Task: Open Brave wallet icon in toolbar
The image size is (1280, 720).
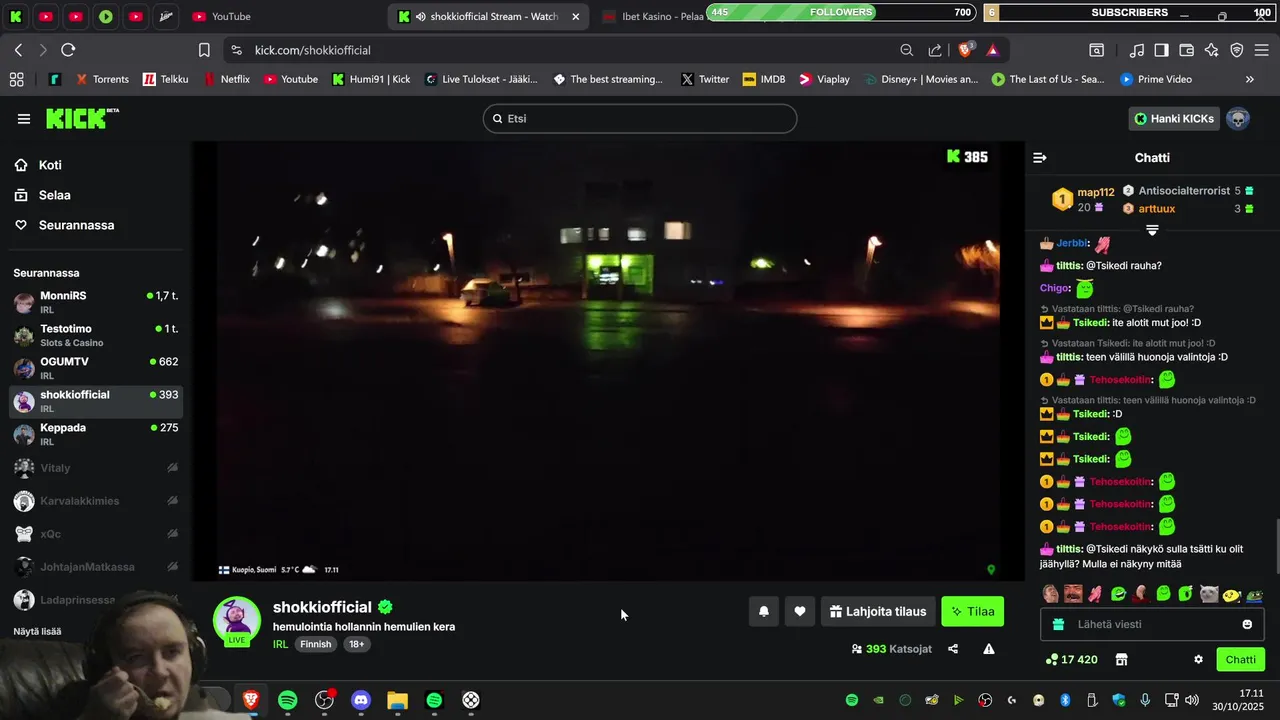Action: click(1186, 50)
